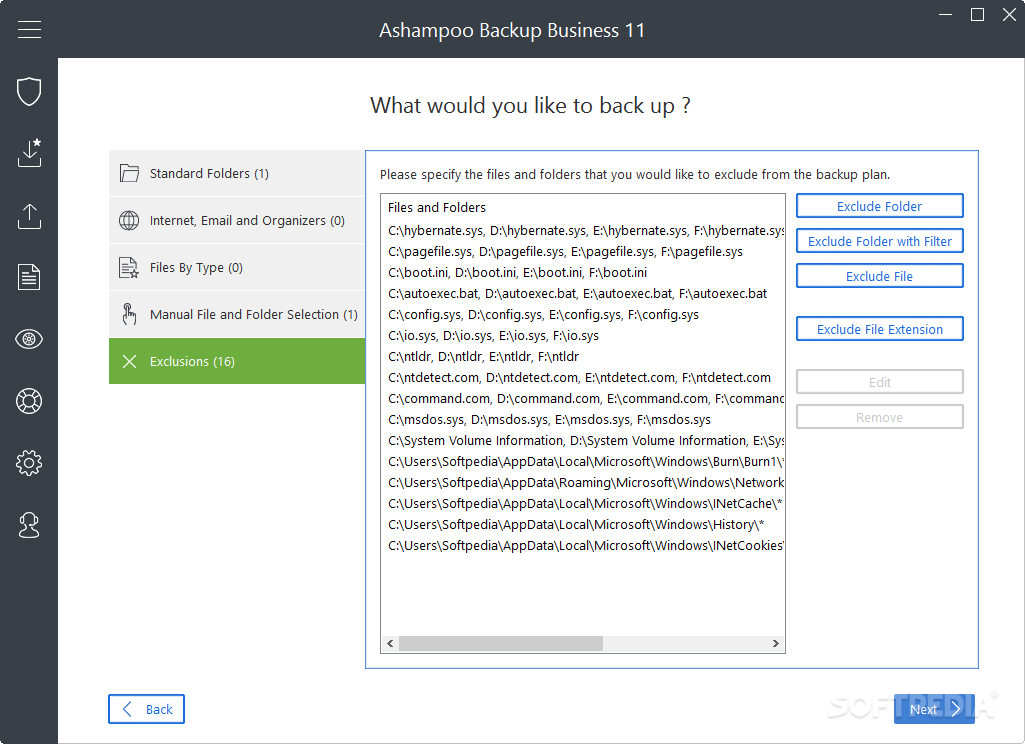
Task: Open settings gear icon in sidebar
Action: point(29,463)
